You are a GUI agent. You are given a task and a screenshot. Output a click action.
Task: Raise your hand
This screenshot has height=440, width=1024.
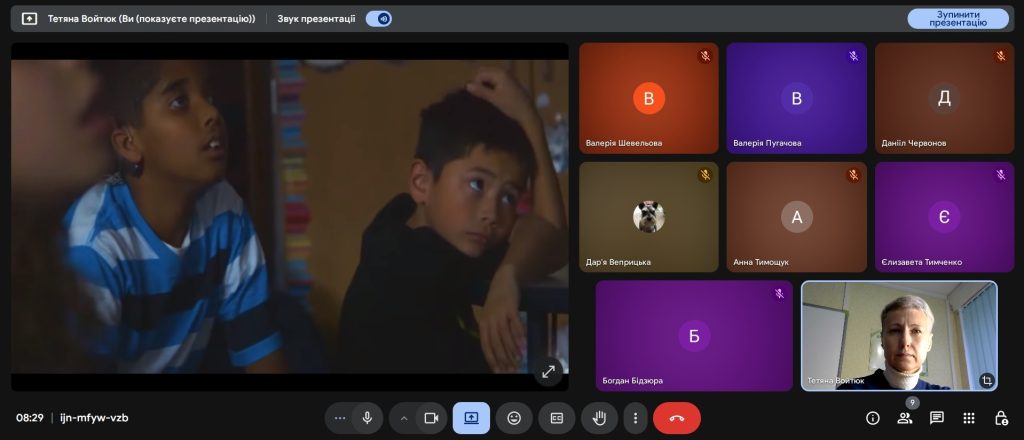[x=600, y=418]
